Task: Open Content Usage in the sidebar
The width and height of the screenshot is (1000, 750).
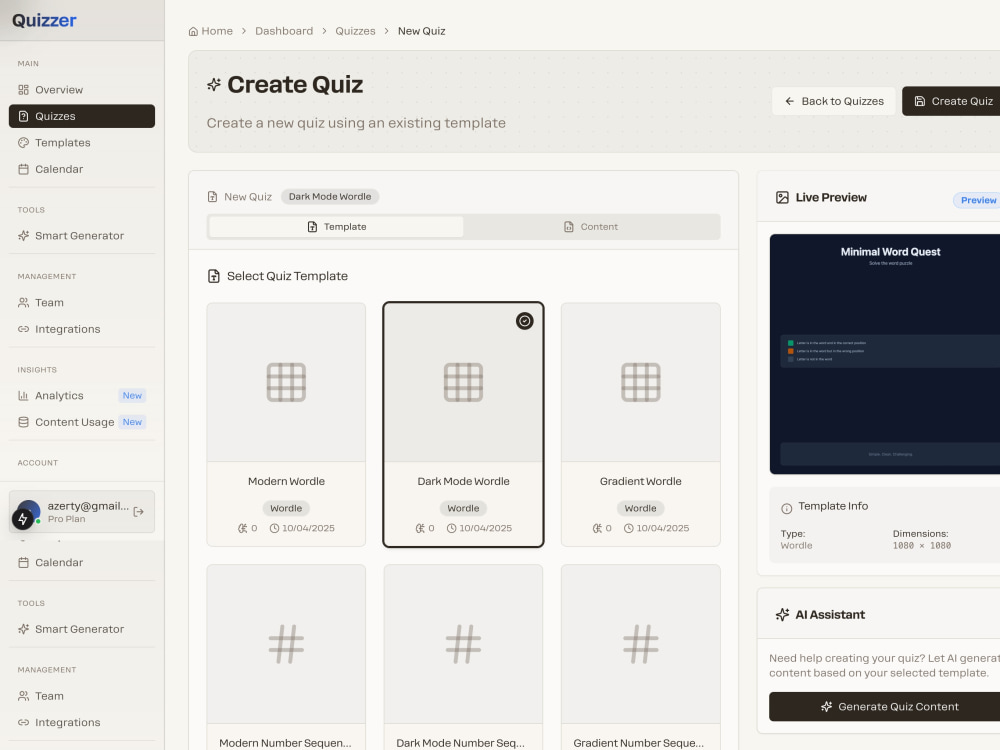Action: 82,422
